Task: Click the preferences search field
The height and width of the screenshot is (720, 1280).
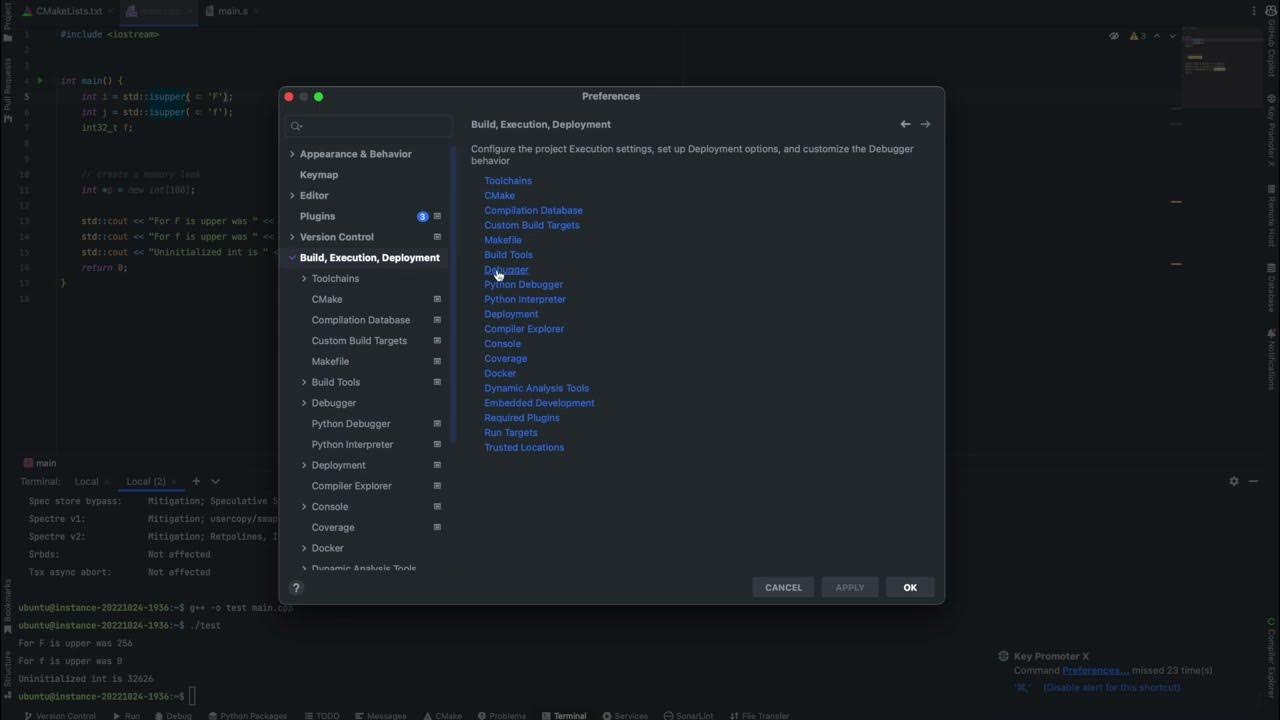Action: [x=370, y=126]
